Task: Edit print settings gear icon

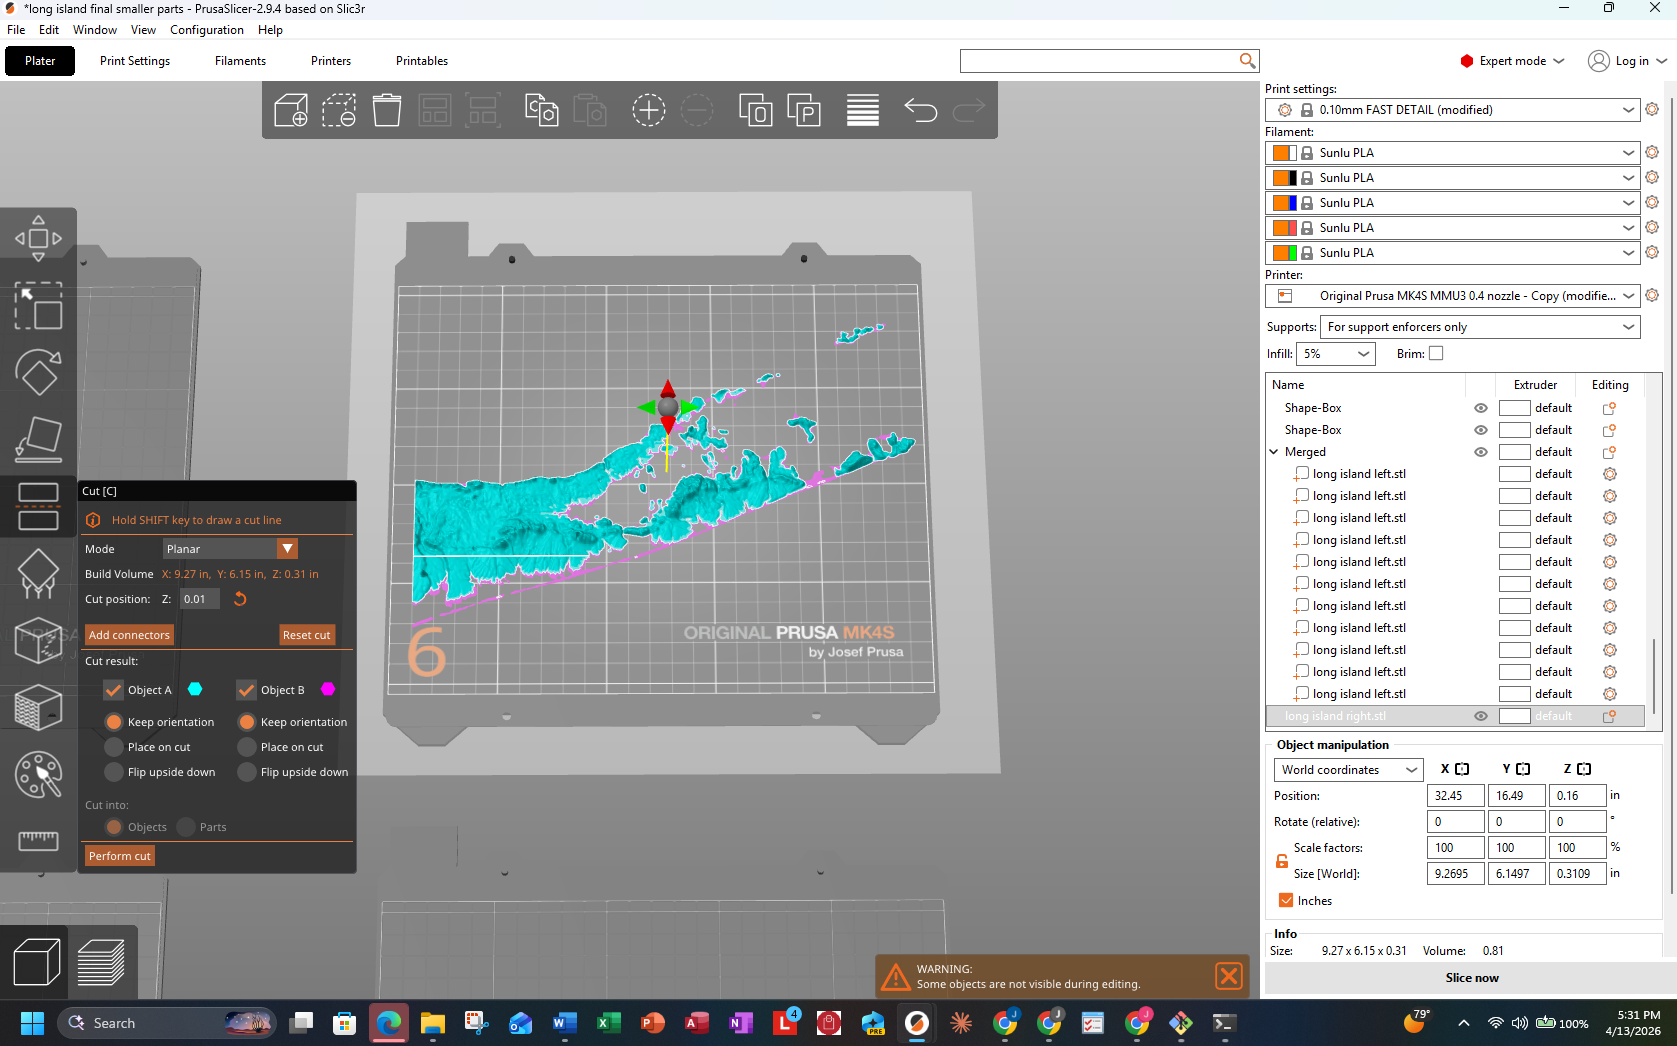Action: point(1652,109)
